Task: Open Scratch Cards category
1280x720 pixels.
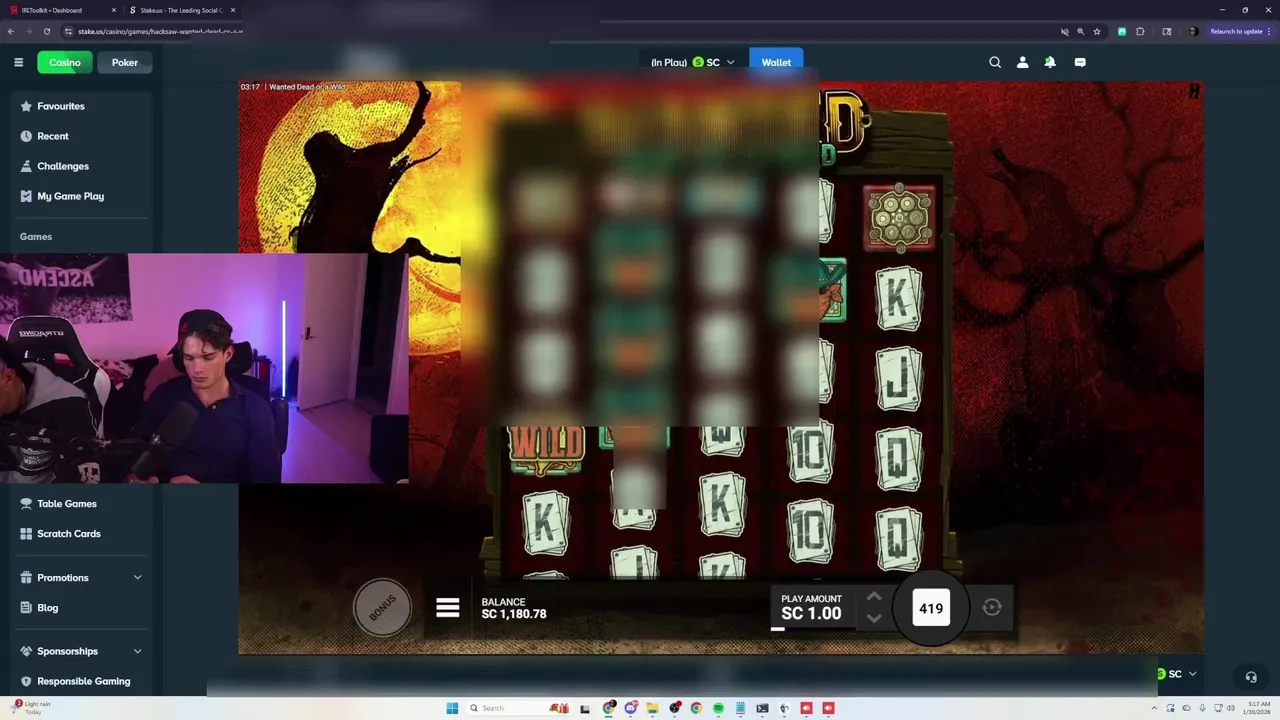Action: click(69, 534)
